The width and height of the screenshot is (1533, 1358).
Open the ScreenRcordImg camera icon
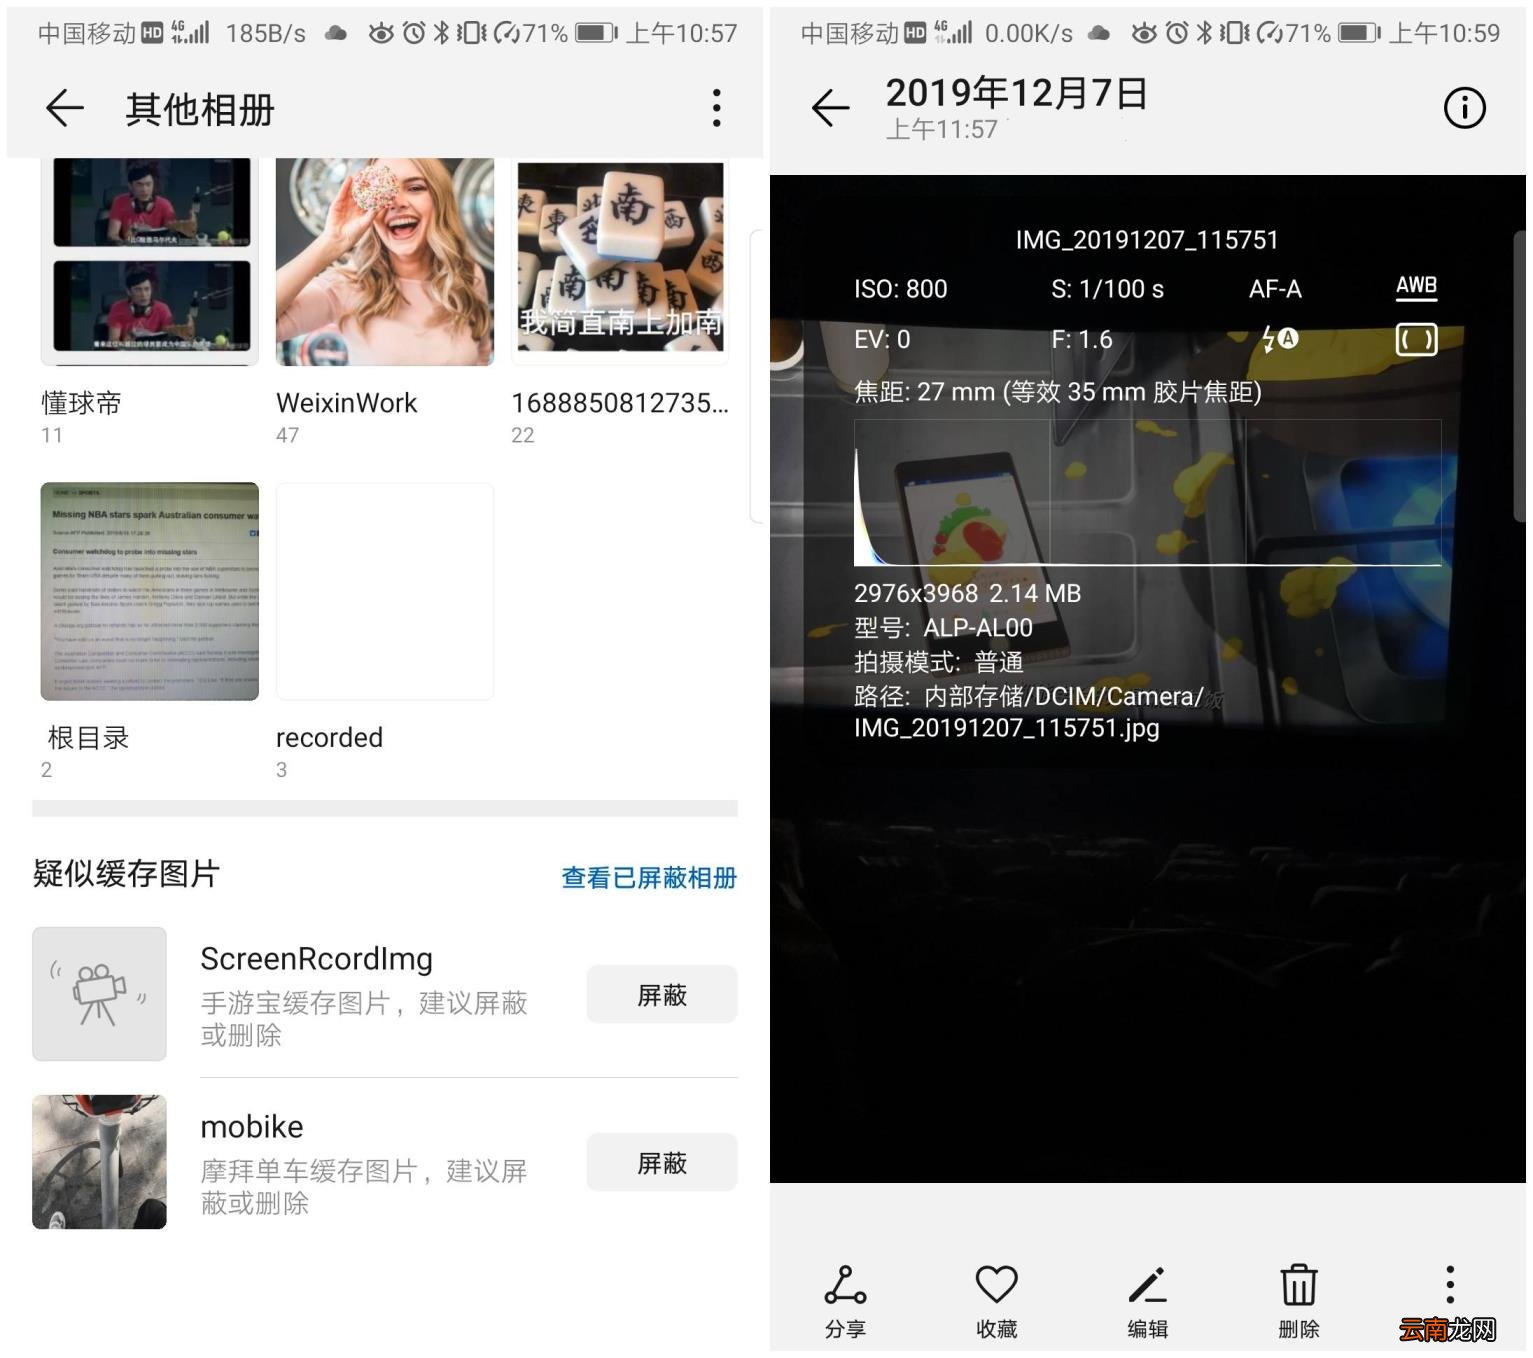tap(99, 994)
